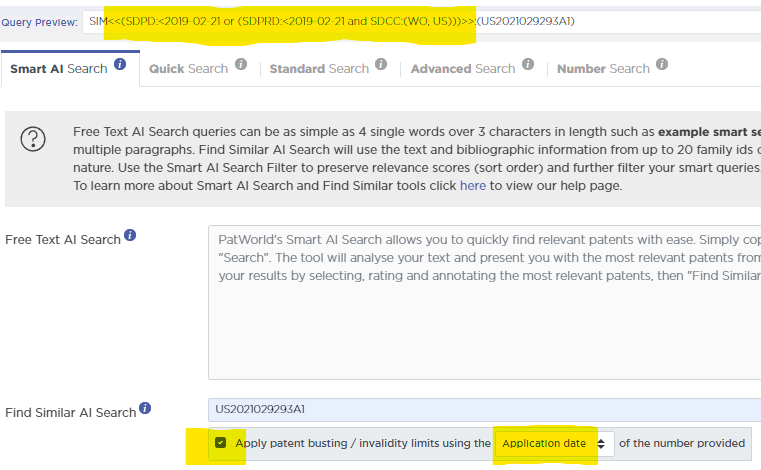761x470 pixels.
Task: Click the 'Free Text AI Search' label
Action: point(63,240)
